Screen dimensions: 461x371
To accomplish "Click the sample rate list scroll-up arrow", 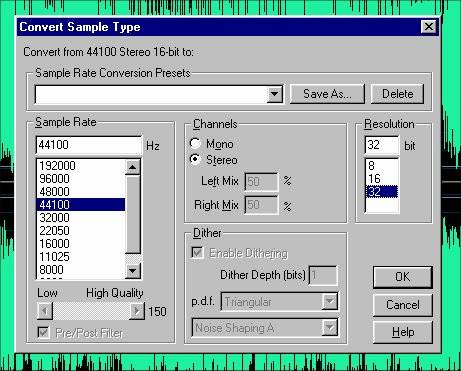I will pyautogui.click(x=133, y=167).
